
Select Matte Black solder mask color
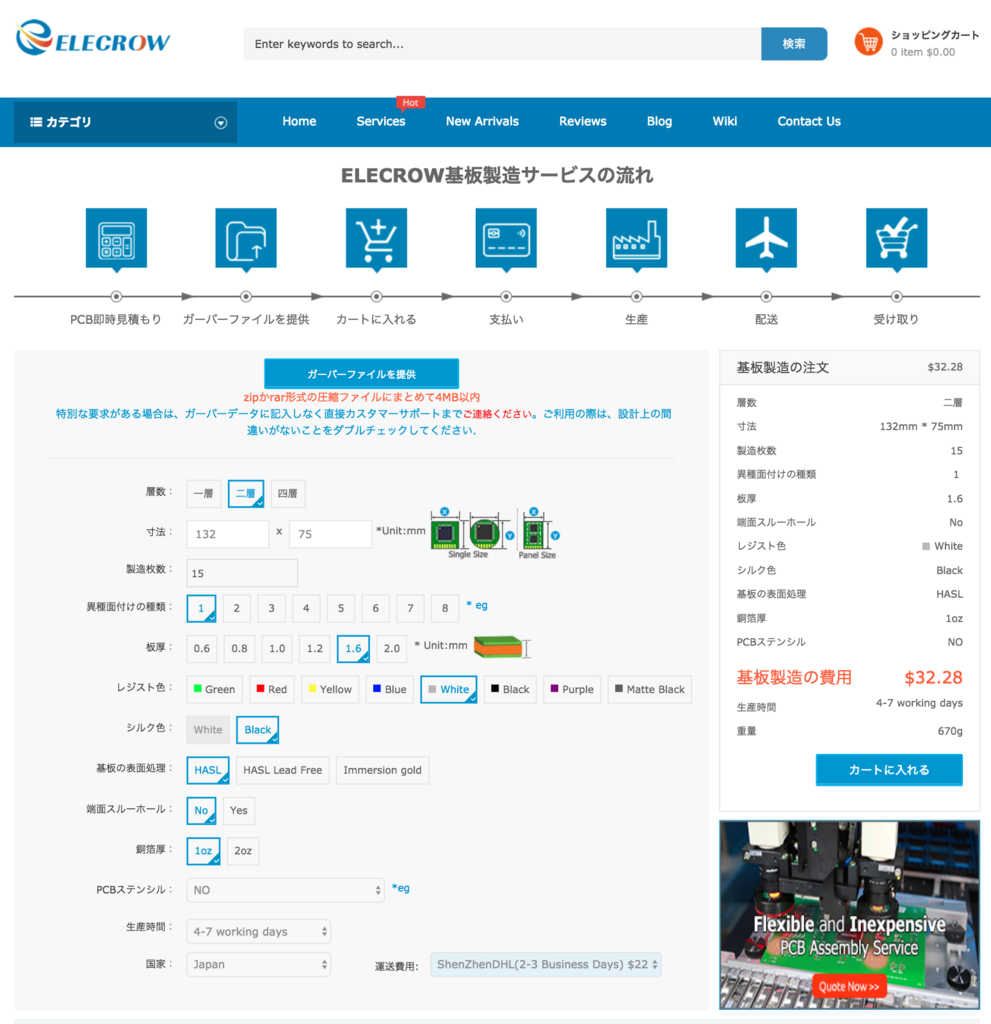(649, 689)
